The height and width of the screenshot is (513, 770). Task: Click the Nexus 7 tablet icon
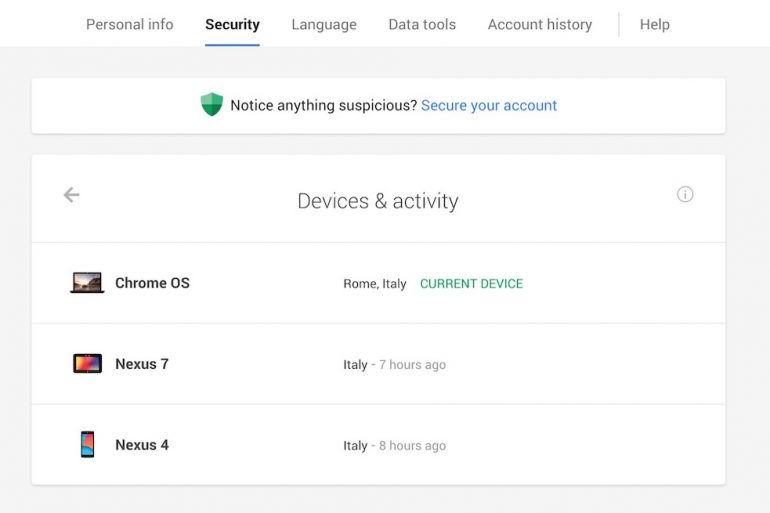tap(87, 364)
